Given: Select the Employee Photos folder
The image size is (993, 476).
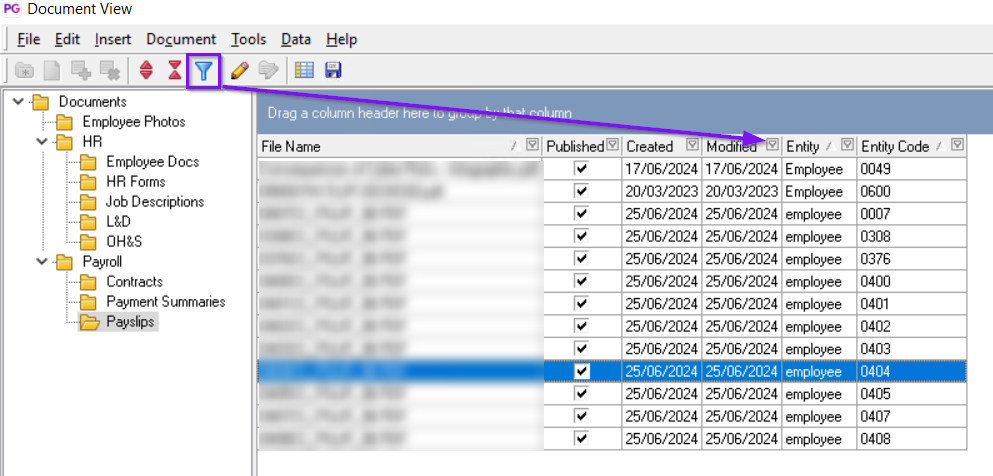Looking at the screenshot, I should (135, 121).
